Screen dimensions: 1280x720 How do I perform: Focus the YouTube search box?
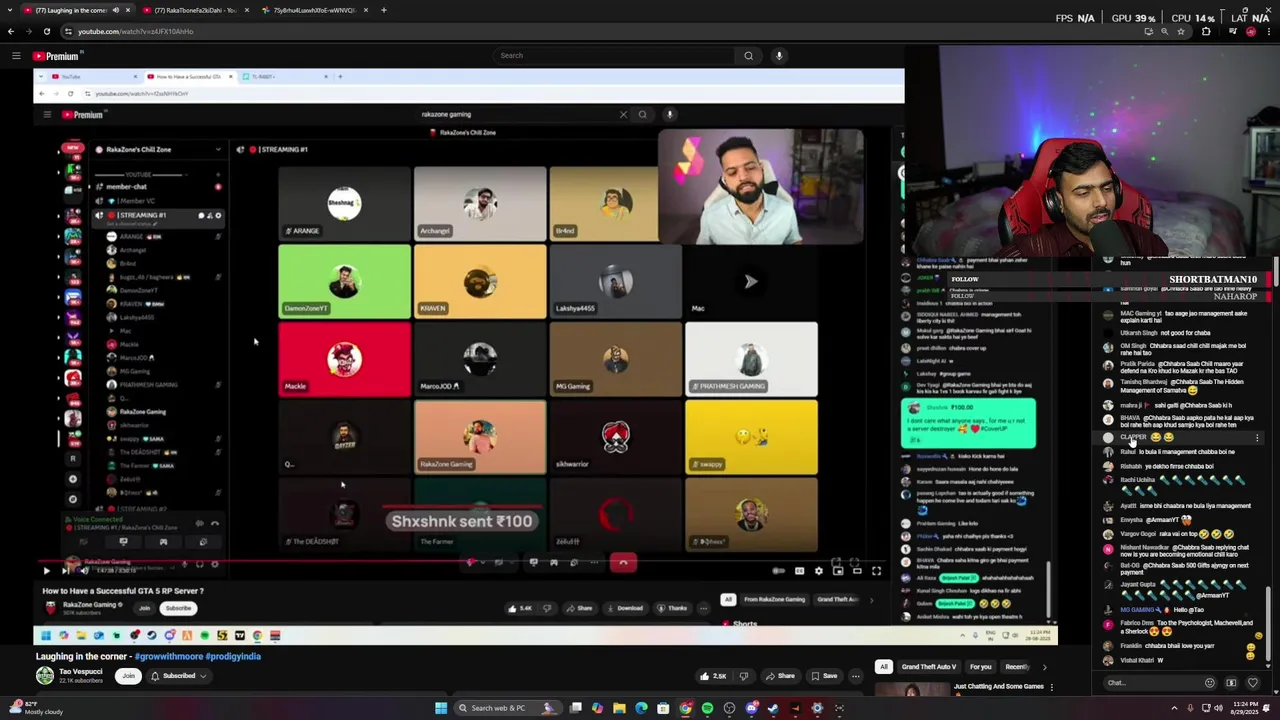[615, 56]
